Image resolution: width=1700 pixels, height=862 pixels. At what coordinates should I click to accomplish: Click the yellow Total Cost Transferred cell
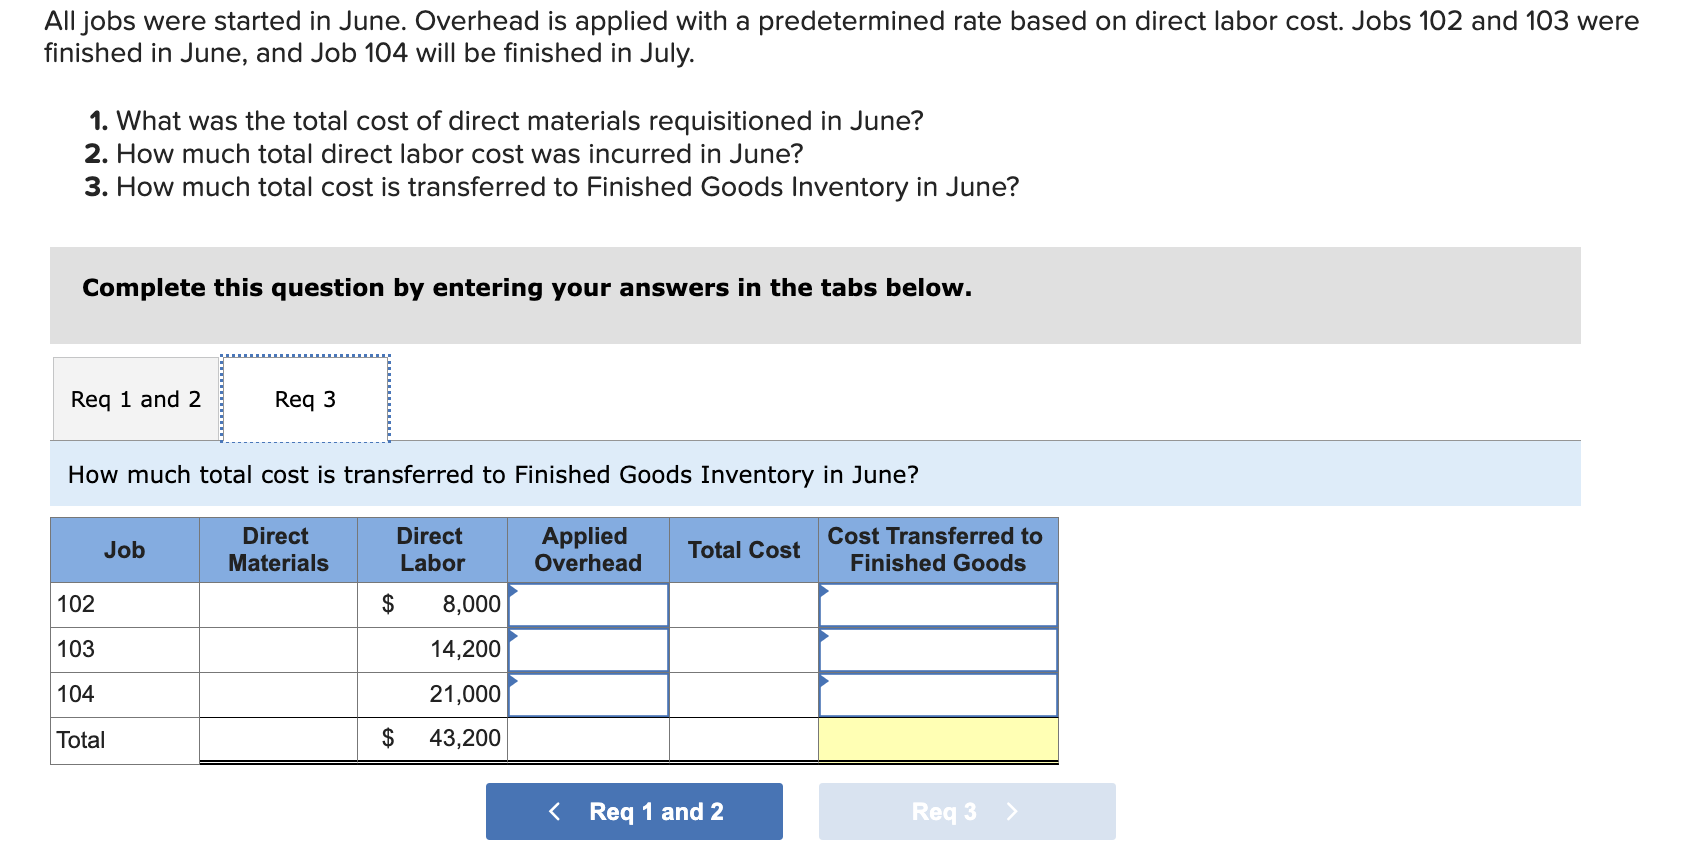(x=938, y=739)
